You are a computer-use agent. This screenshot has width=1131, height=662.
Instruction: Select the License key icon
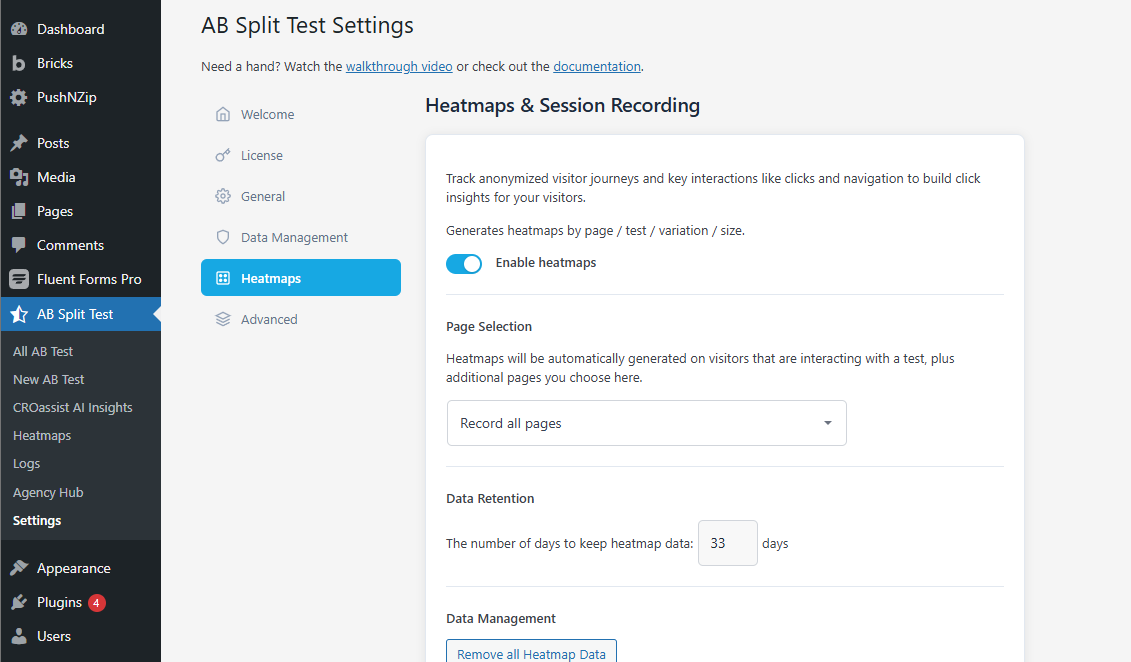(222, 155)
